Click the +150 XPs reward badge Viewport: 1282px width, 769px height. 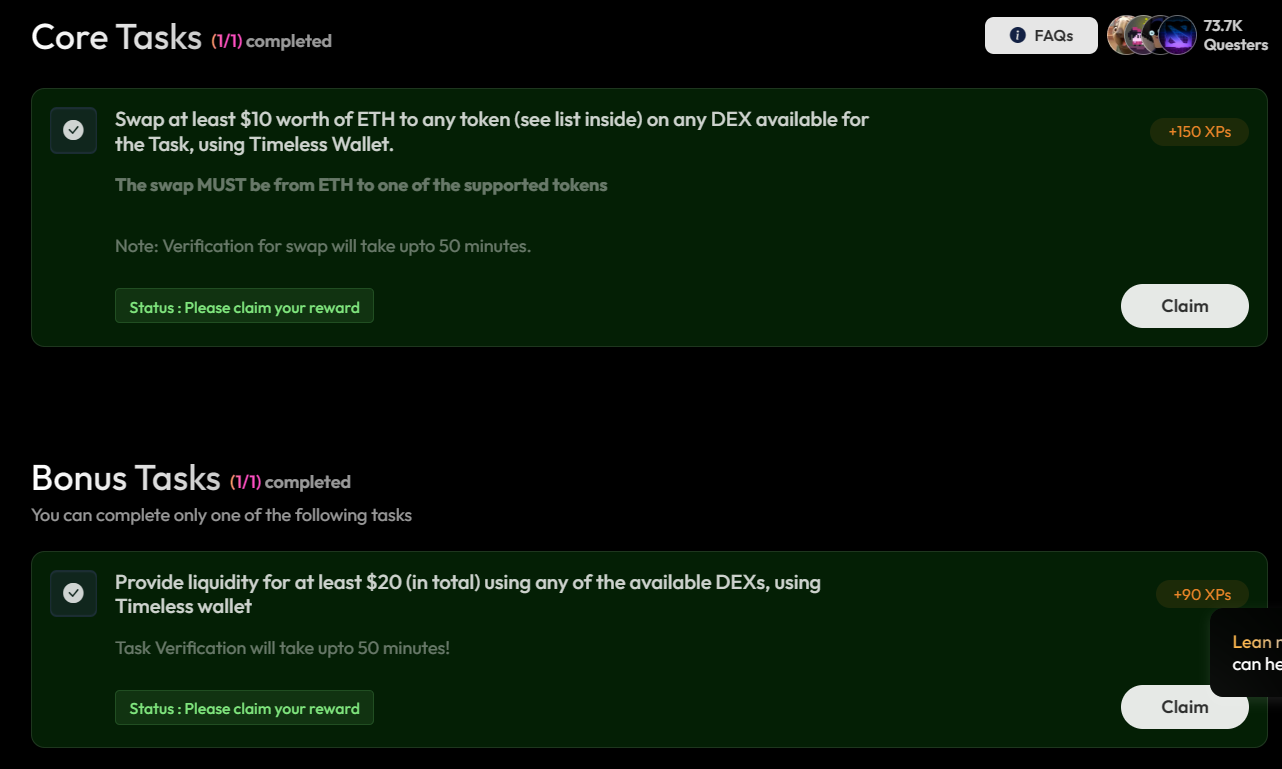1199,132
